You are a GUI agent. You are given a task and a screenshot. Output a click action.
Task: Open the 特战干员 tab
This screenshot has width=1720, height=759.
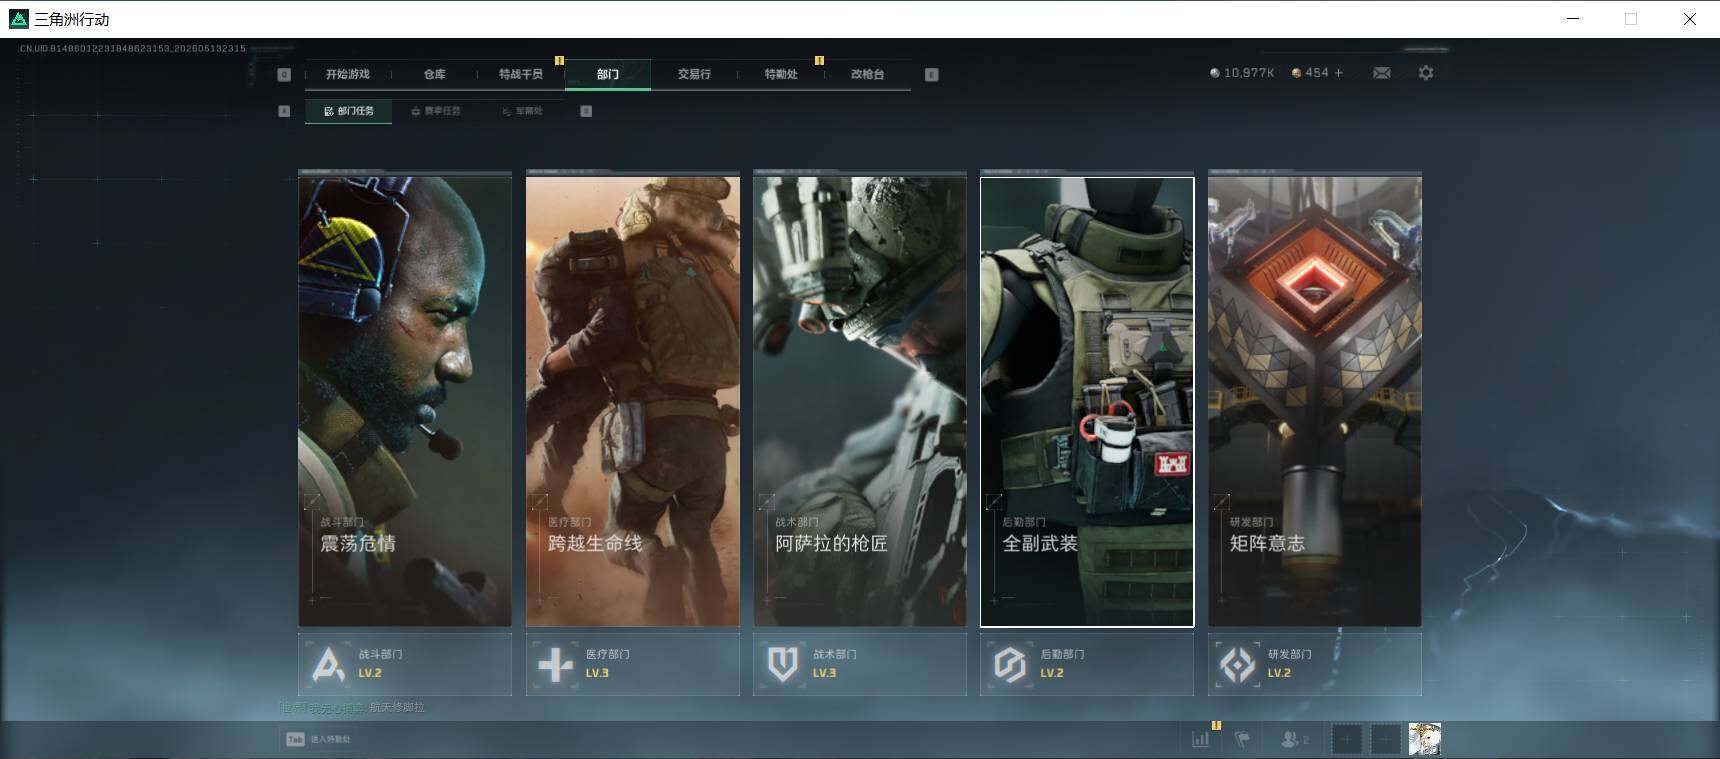521,74
